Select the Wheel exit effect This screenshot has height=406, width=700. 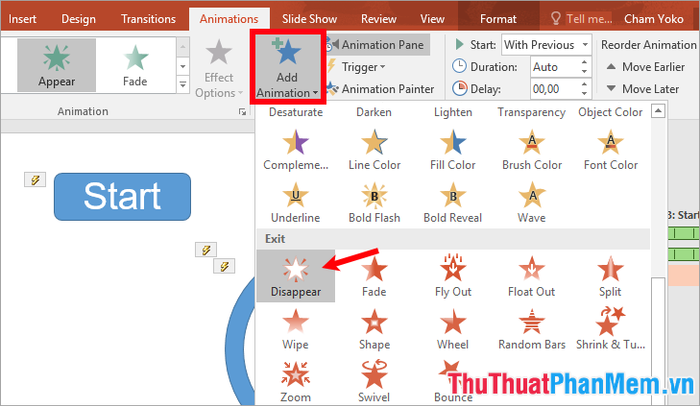click(453, 330)
